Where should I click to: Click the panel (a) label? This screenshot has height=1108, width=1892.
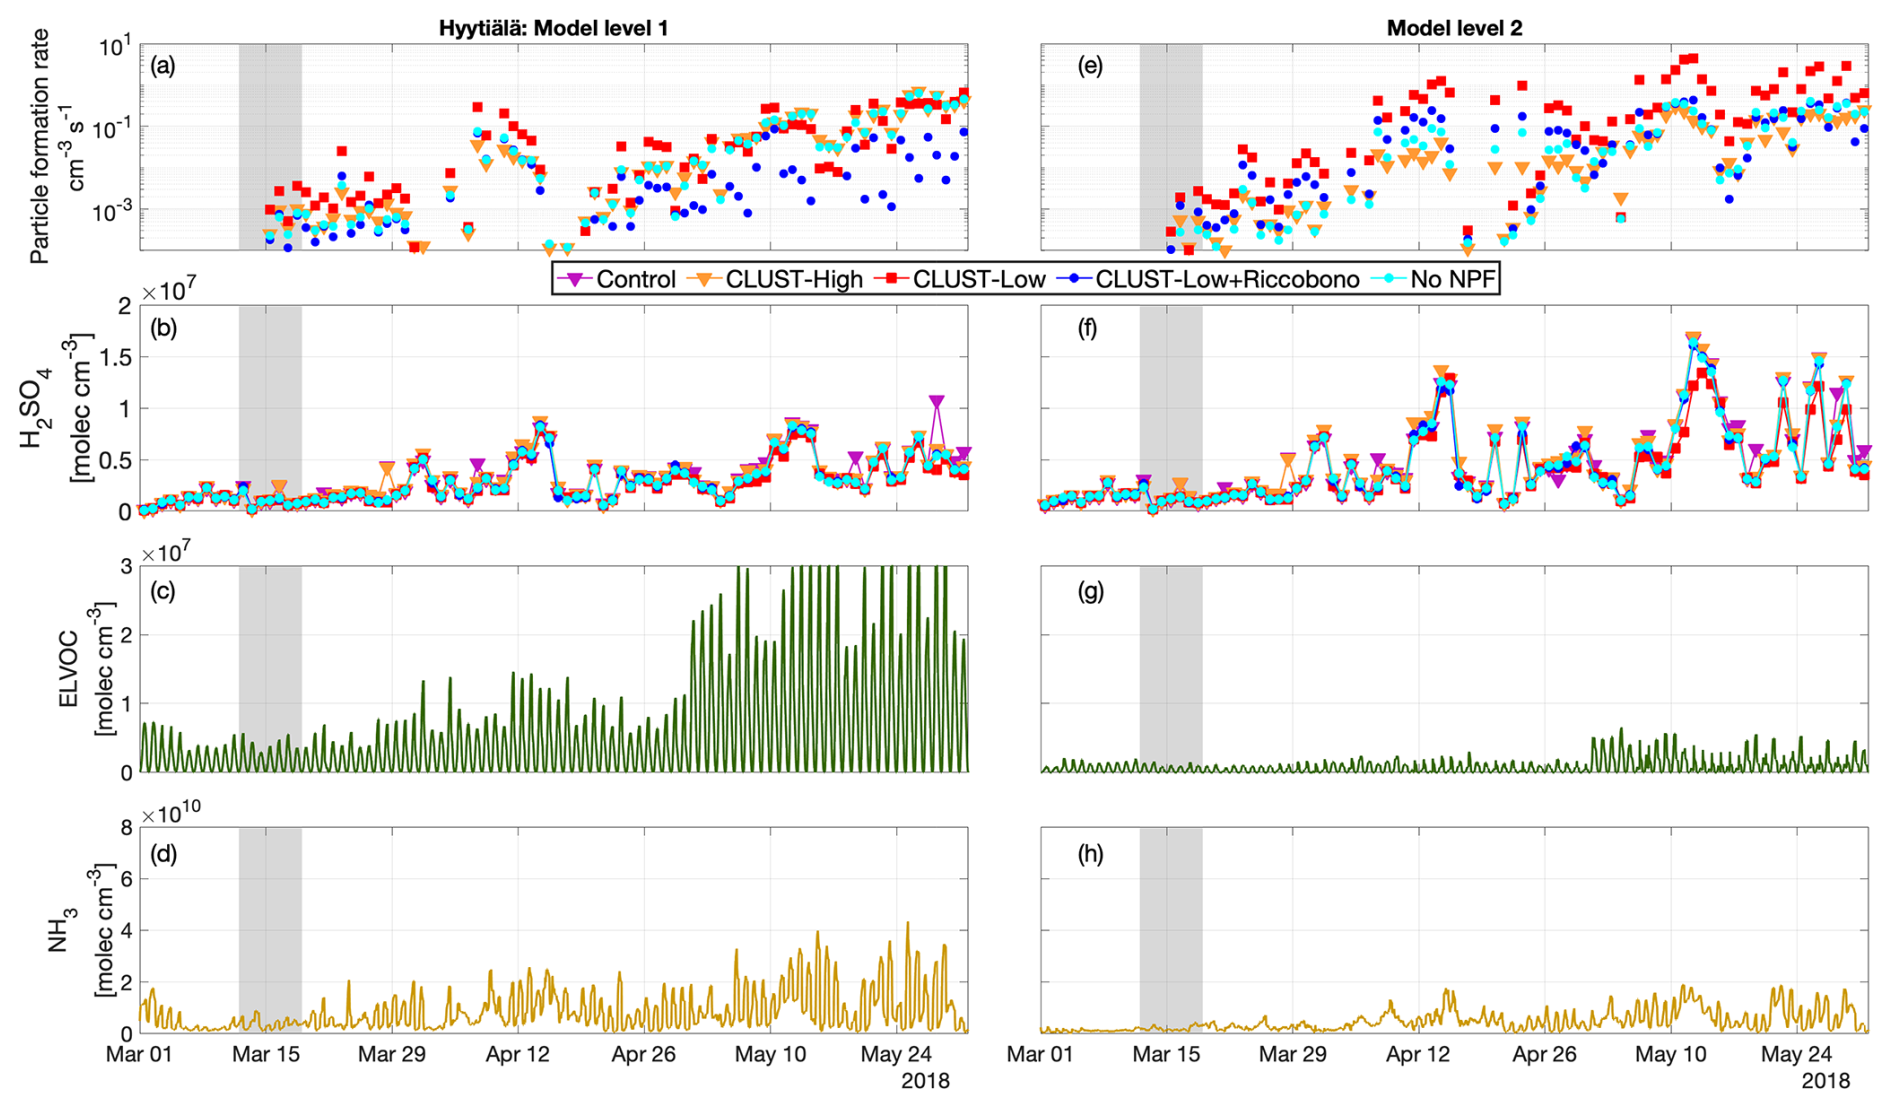pos(162,67)
